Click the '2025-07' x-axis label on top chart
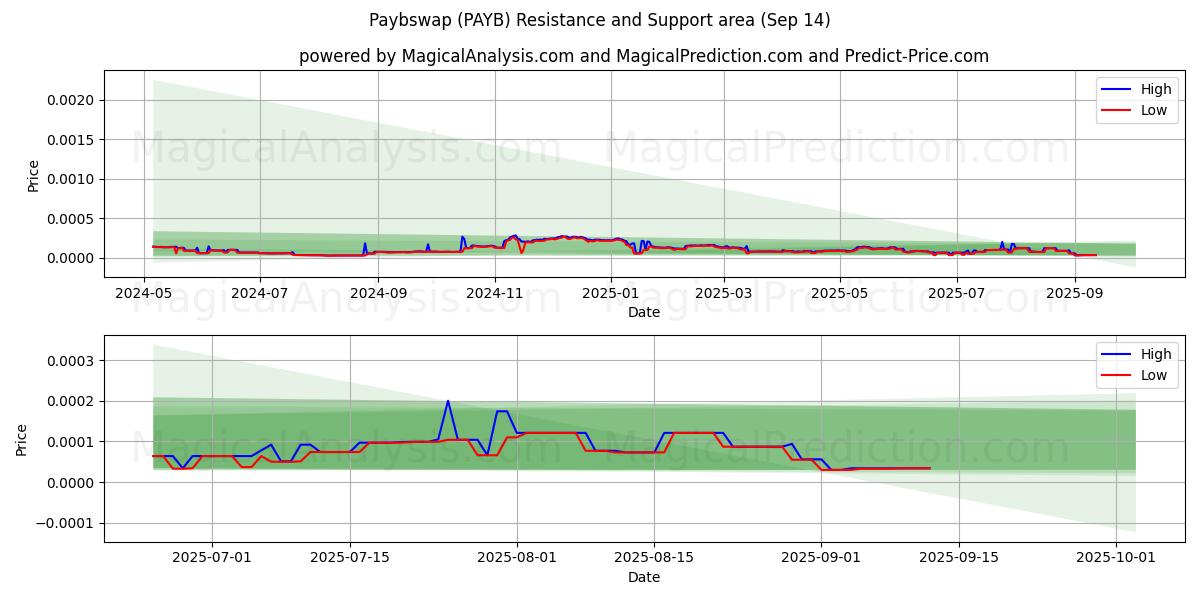Screen dimensions: 1200x600 coord(957,294)
